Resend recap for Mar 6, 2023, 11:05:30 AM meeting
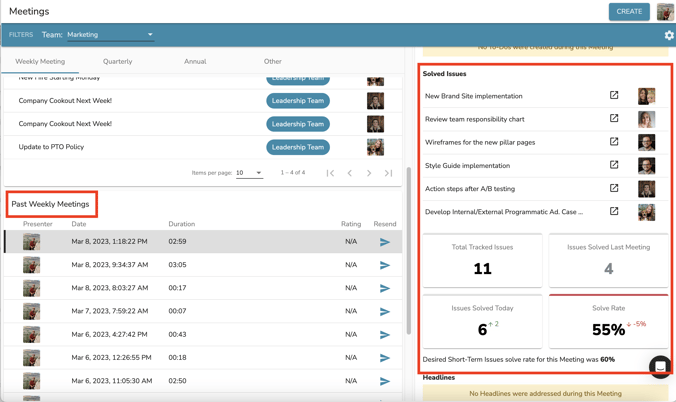 pos(385,381)
